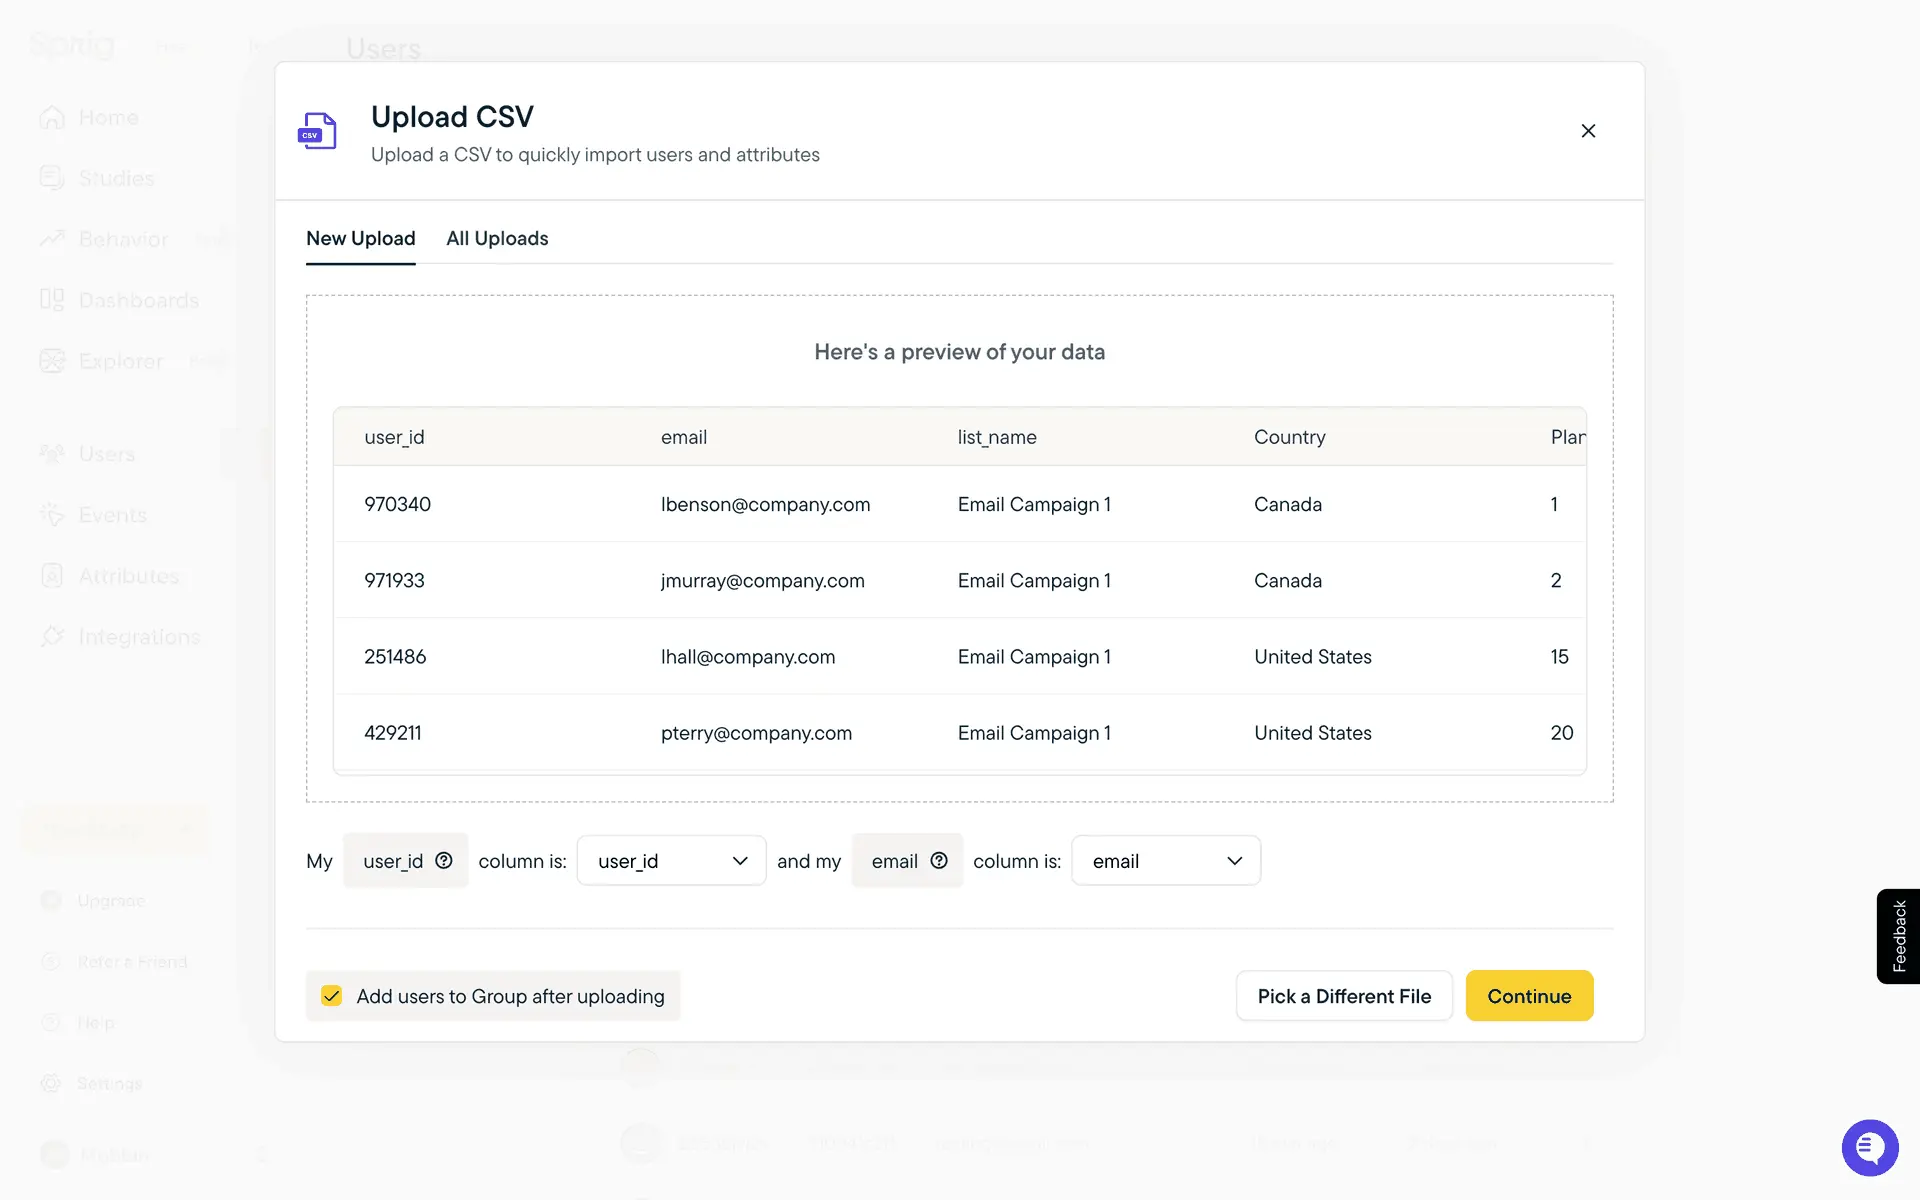
Task: Open the user_id column dropdown
Action: [671, 861]
